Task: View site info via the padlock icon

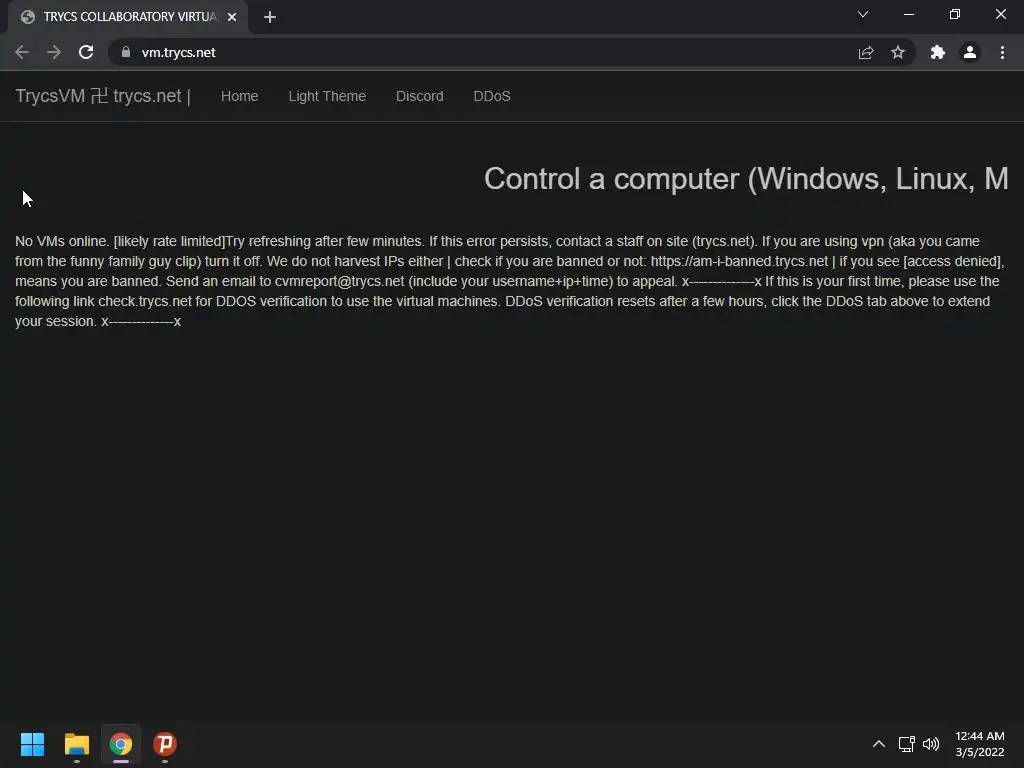Action: coord(126,52)
